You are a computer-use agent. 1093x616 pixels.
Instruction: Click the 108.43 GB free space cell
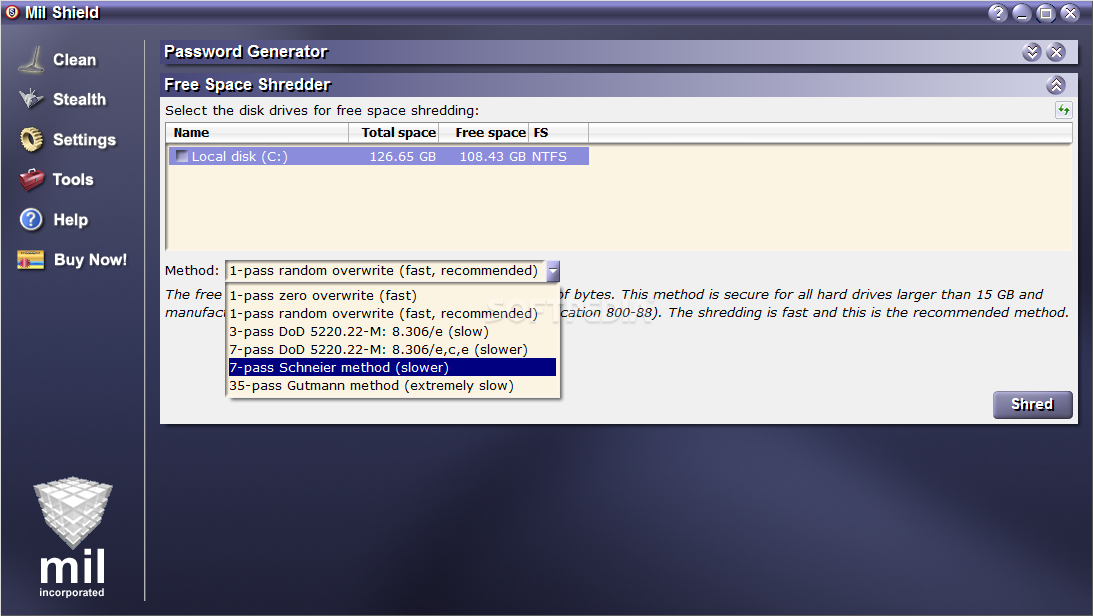[492, 157]
